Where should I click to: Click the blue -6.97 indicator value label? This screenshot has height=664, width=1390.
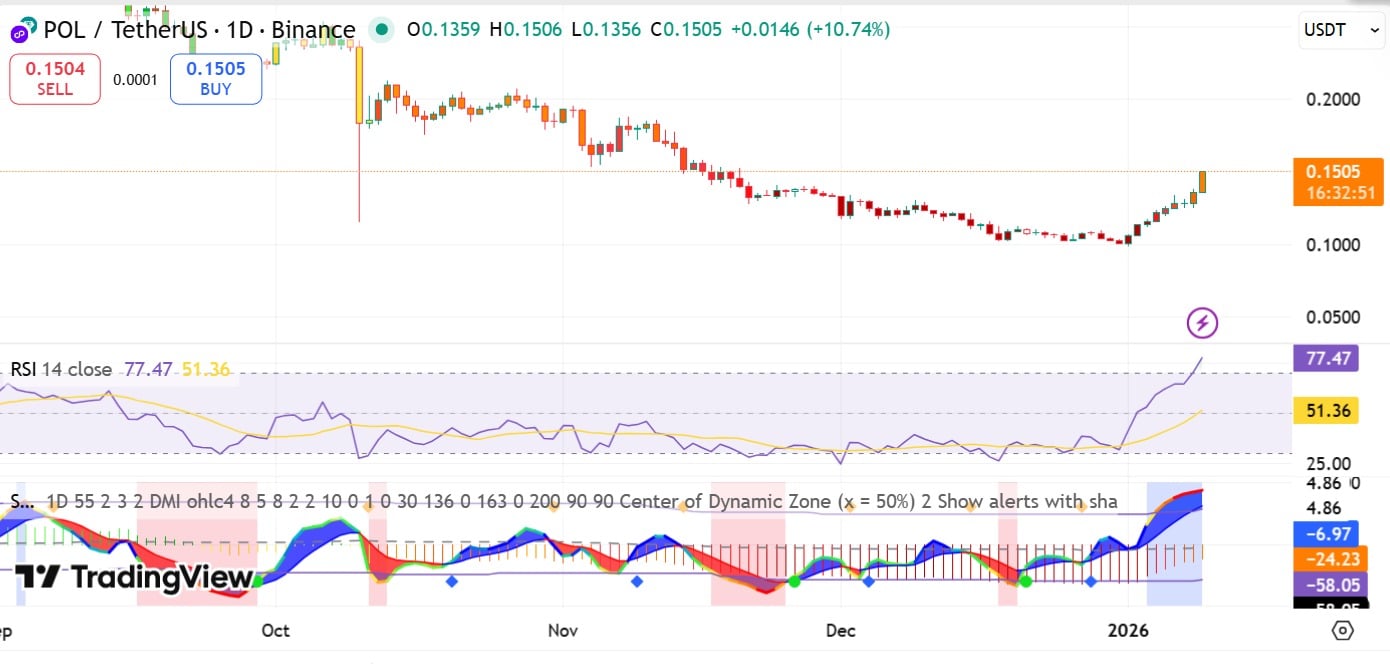pos(1325,533)
